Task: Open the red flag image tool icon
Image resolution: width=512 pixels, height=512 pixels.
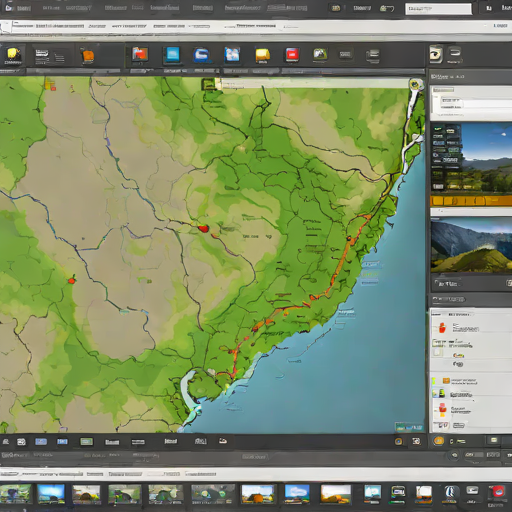Action: tap(140, 54)
